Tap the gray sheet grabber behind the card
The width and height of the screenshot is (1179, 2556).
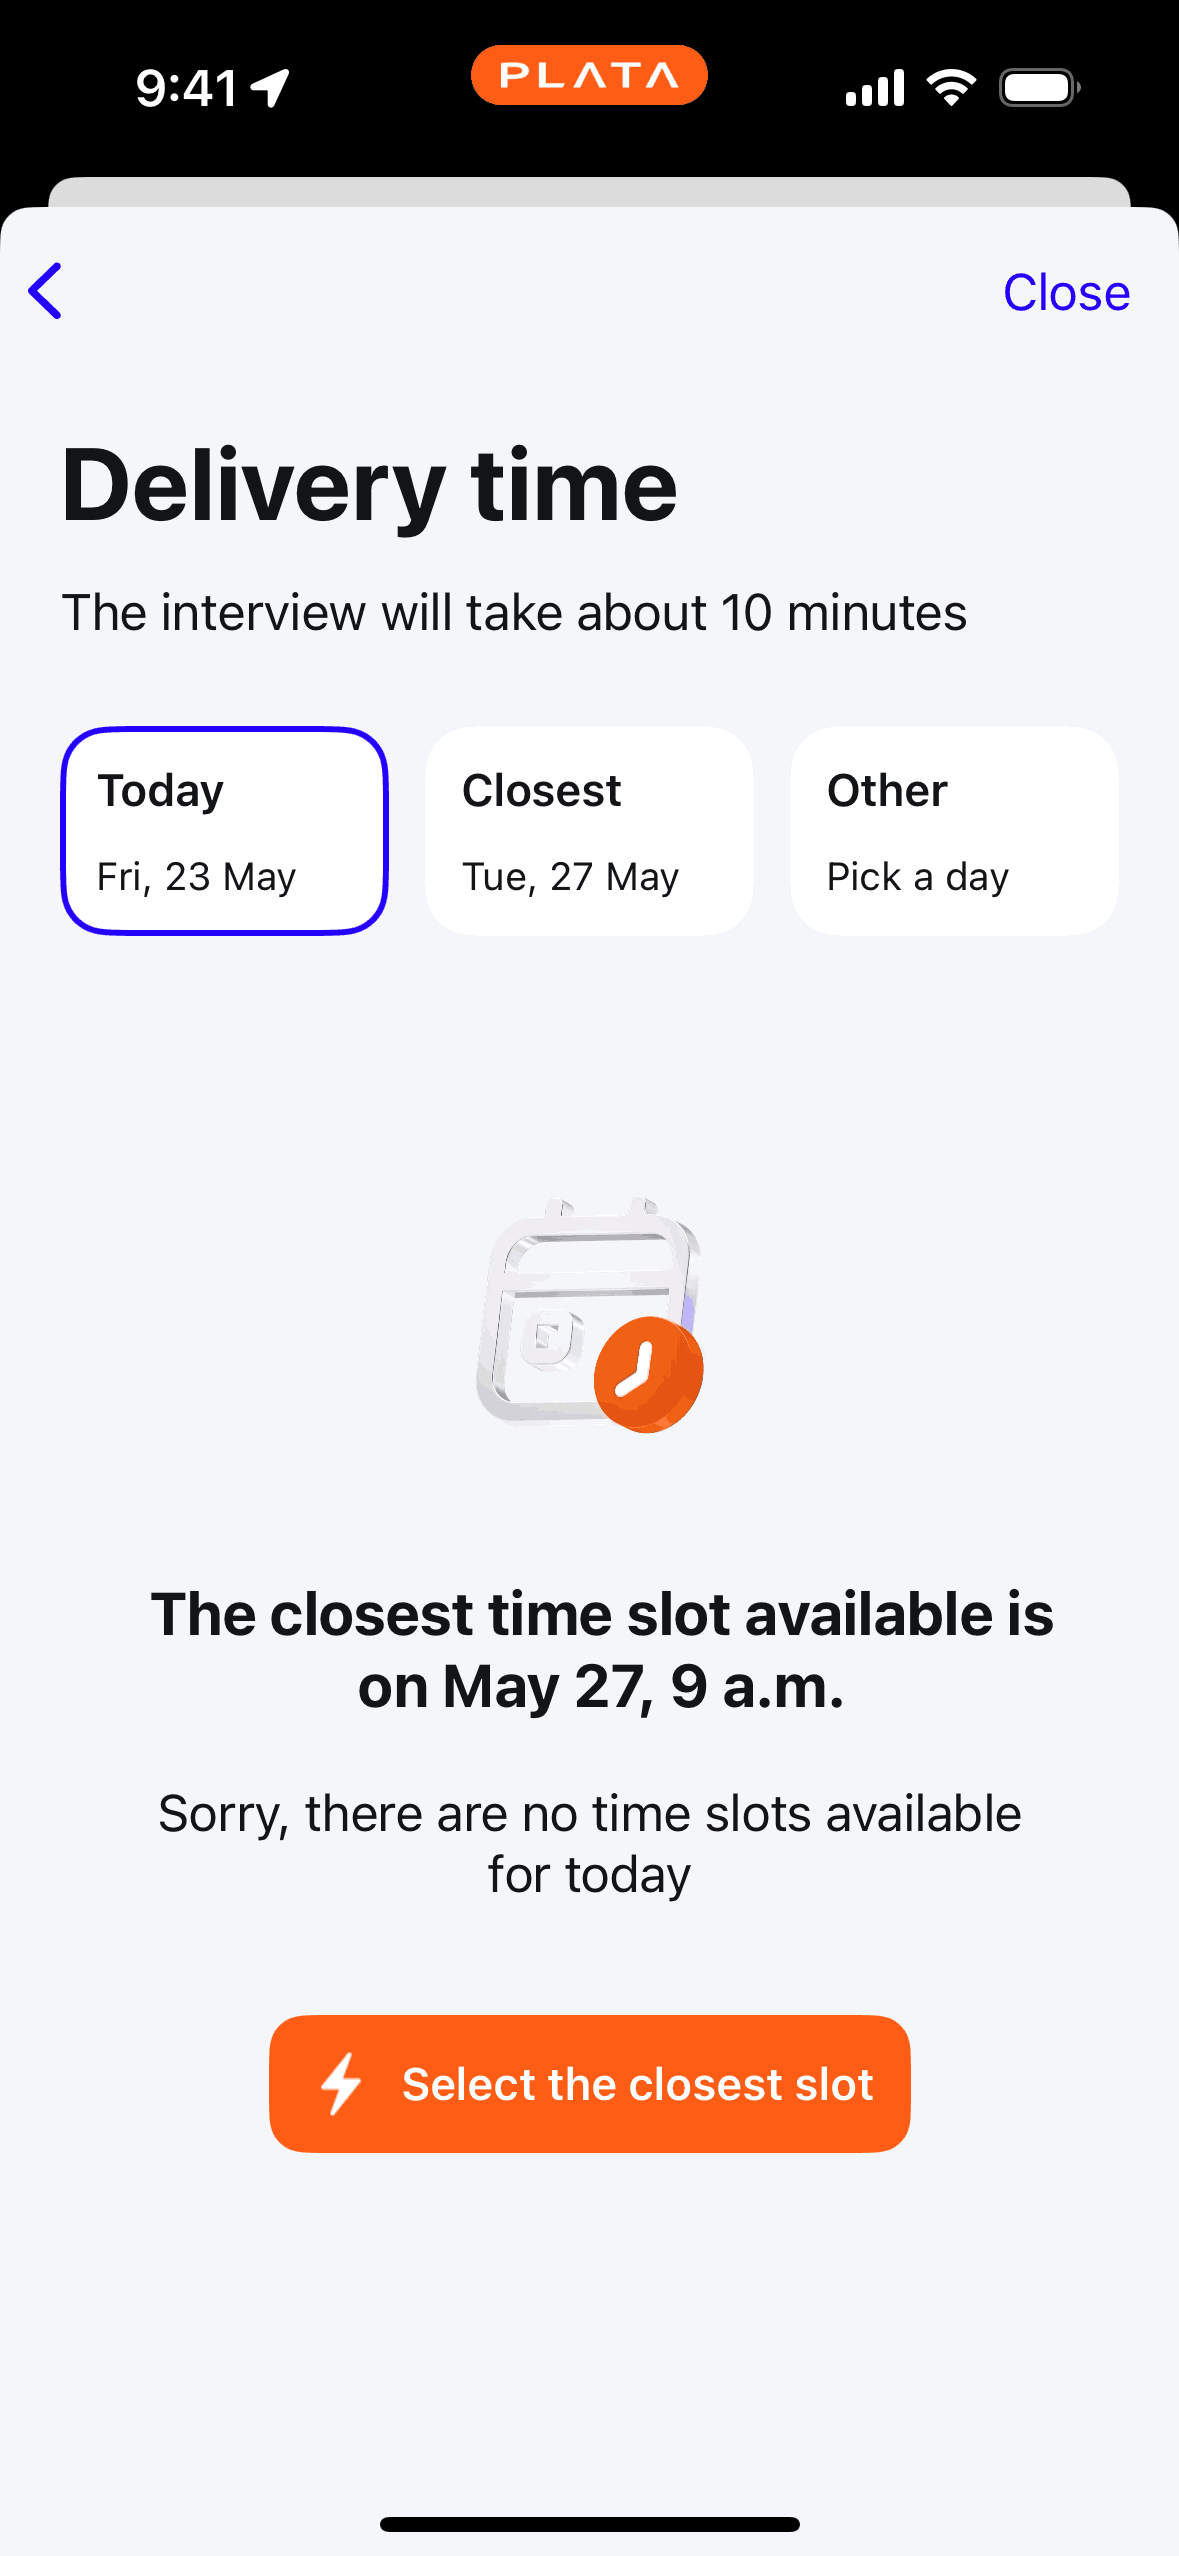[x=589, y=191]
